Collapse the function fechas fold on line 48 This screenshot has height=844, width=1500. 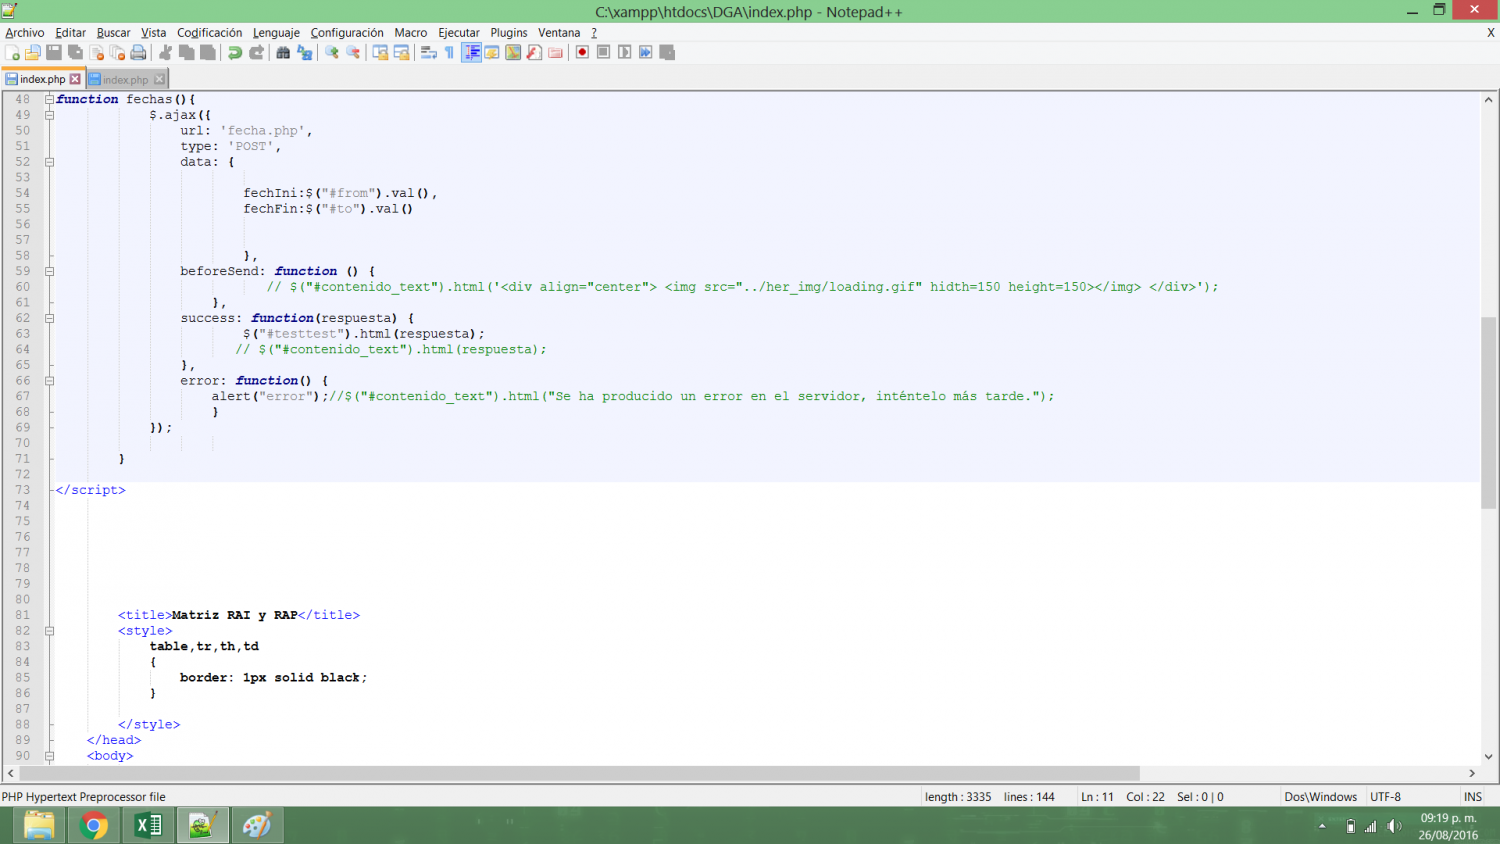pos(49,99)
